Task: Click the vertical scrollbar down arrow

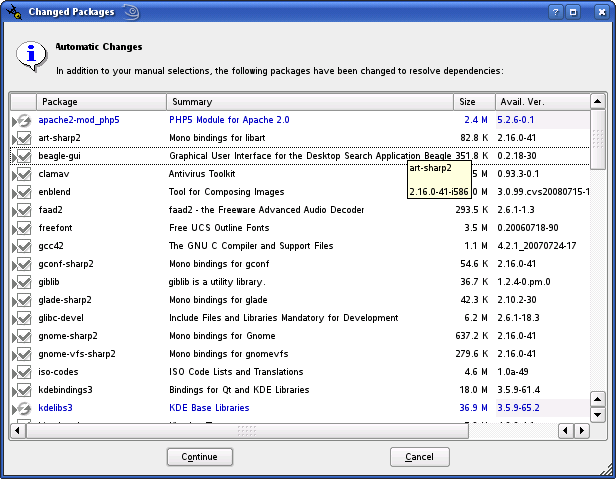Action: click(x=598, y=415)
